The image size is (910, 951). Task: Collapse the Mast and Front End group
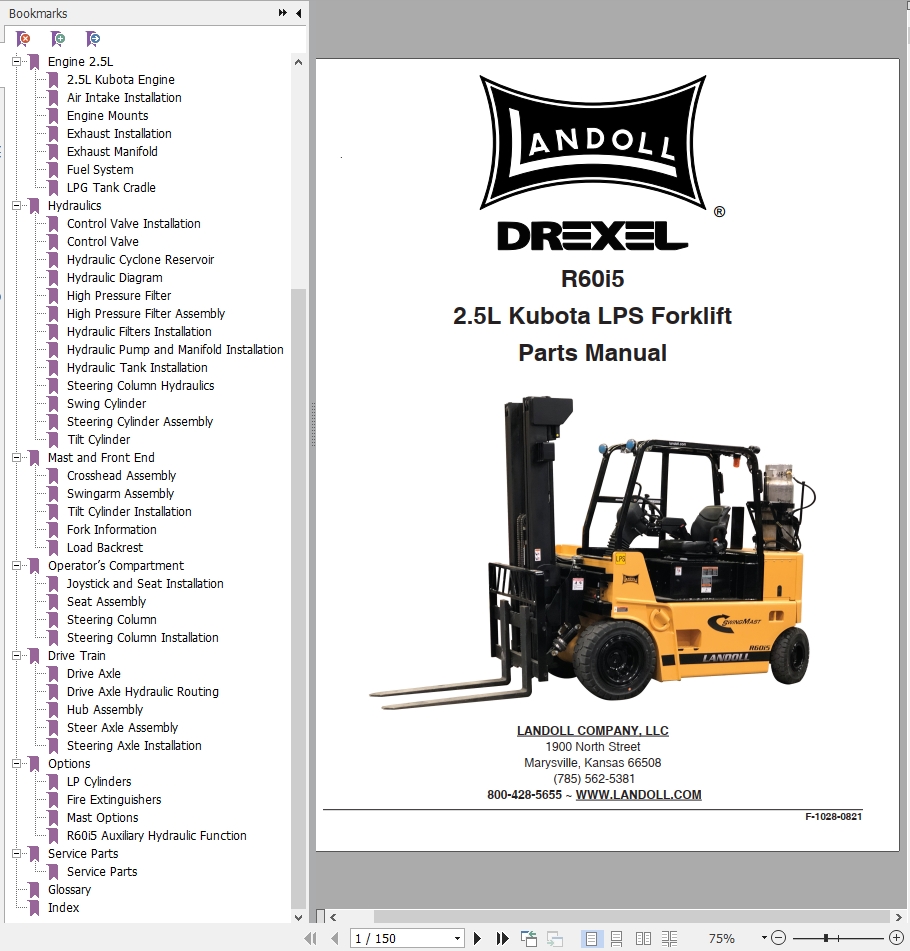[16, 457]
